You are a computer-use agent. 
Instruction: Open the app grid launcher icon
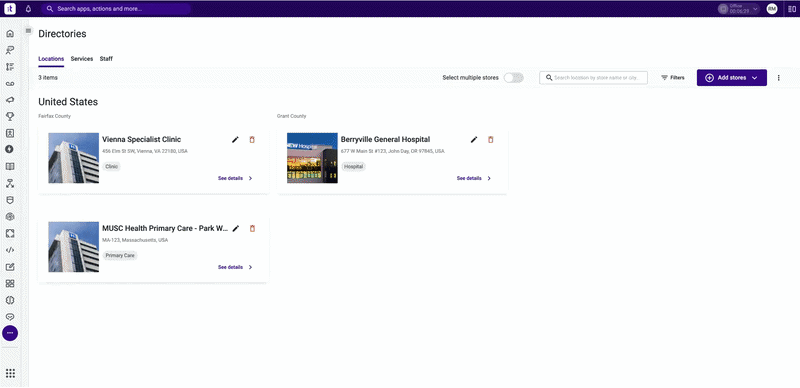10,374
